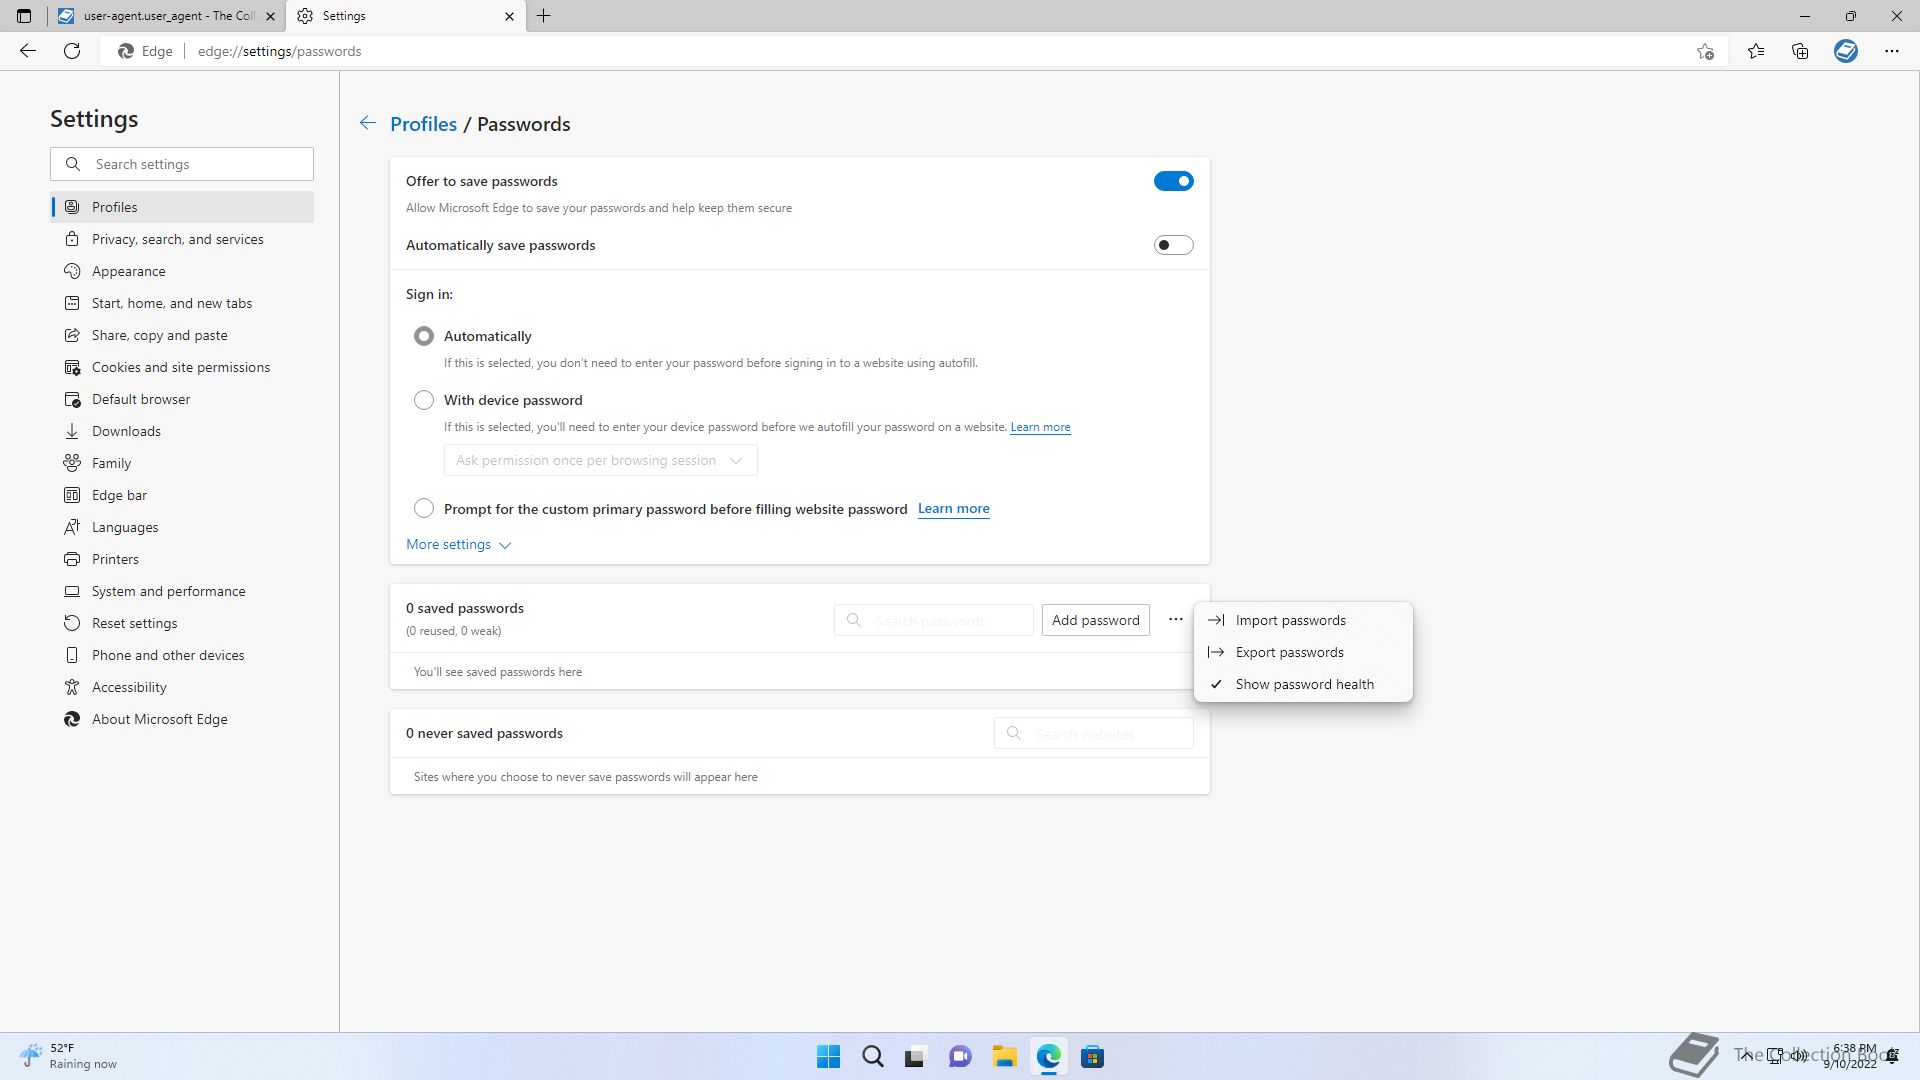Screen dimensions: 1920x1080
Task: Choose Import passwords
Action: point(1303,620)
